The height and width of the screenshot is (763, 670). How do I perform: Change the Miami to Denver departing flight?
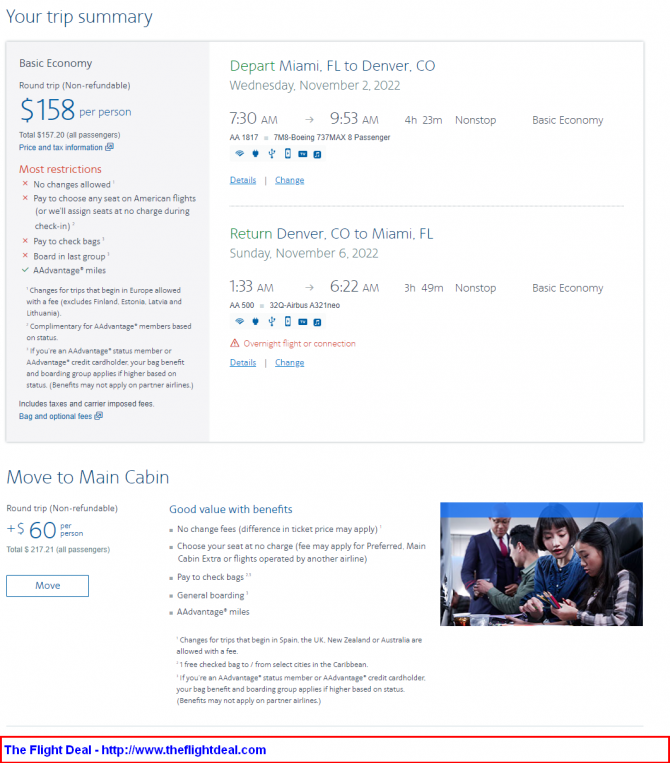point(290,180)
